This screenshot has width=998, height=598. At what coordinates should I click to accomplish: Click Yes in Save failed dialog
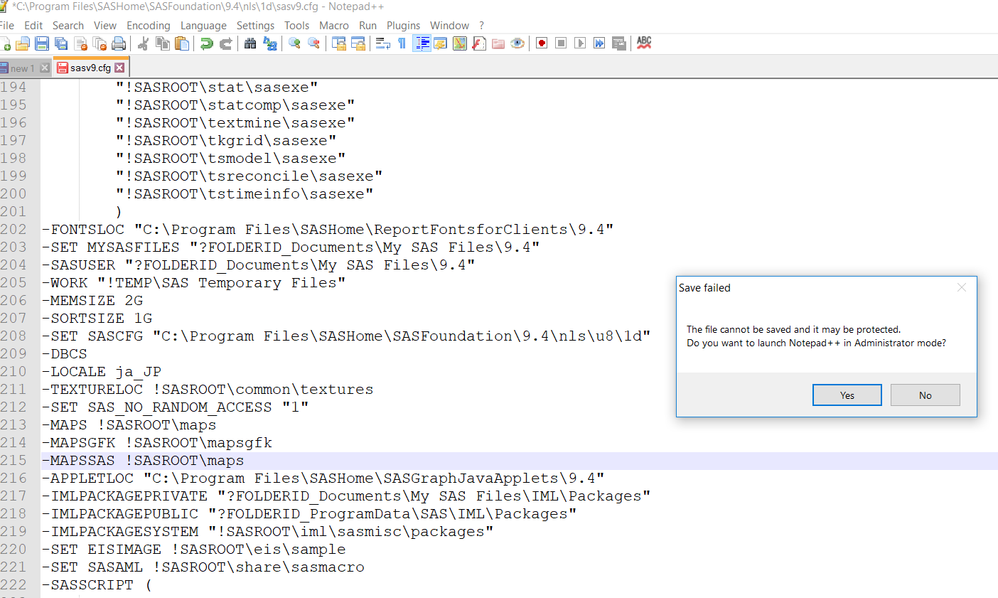847,395
